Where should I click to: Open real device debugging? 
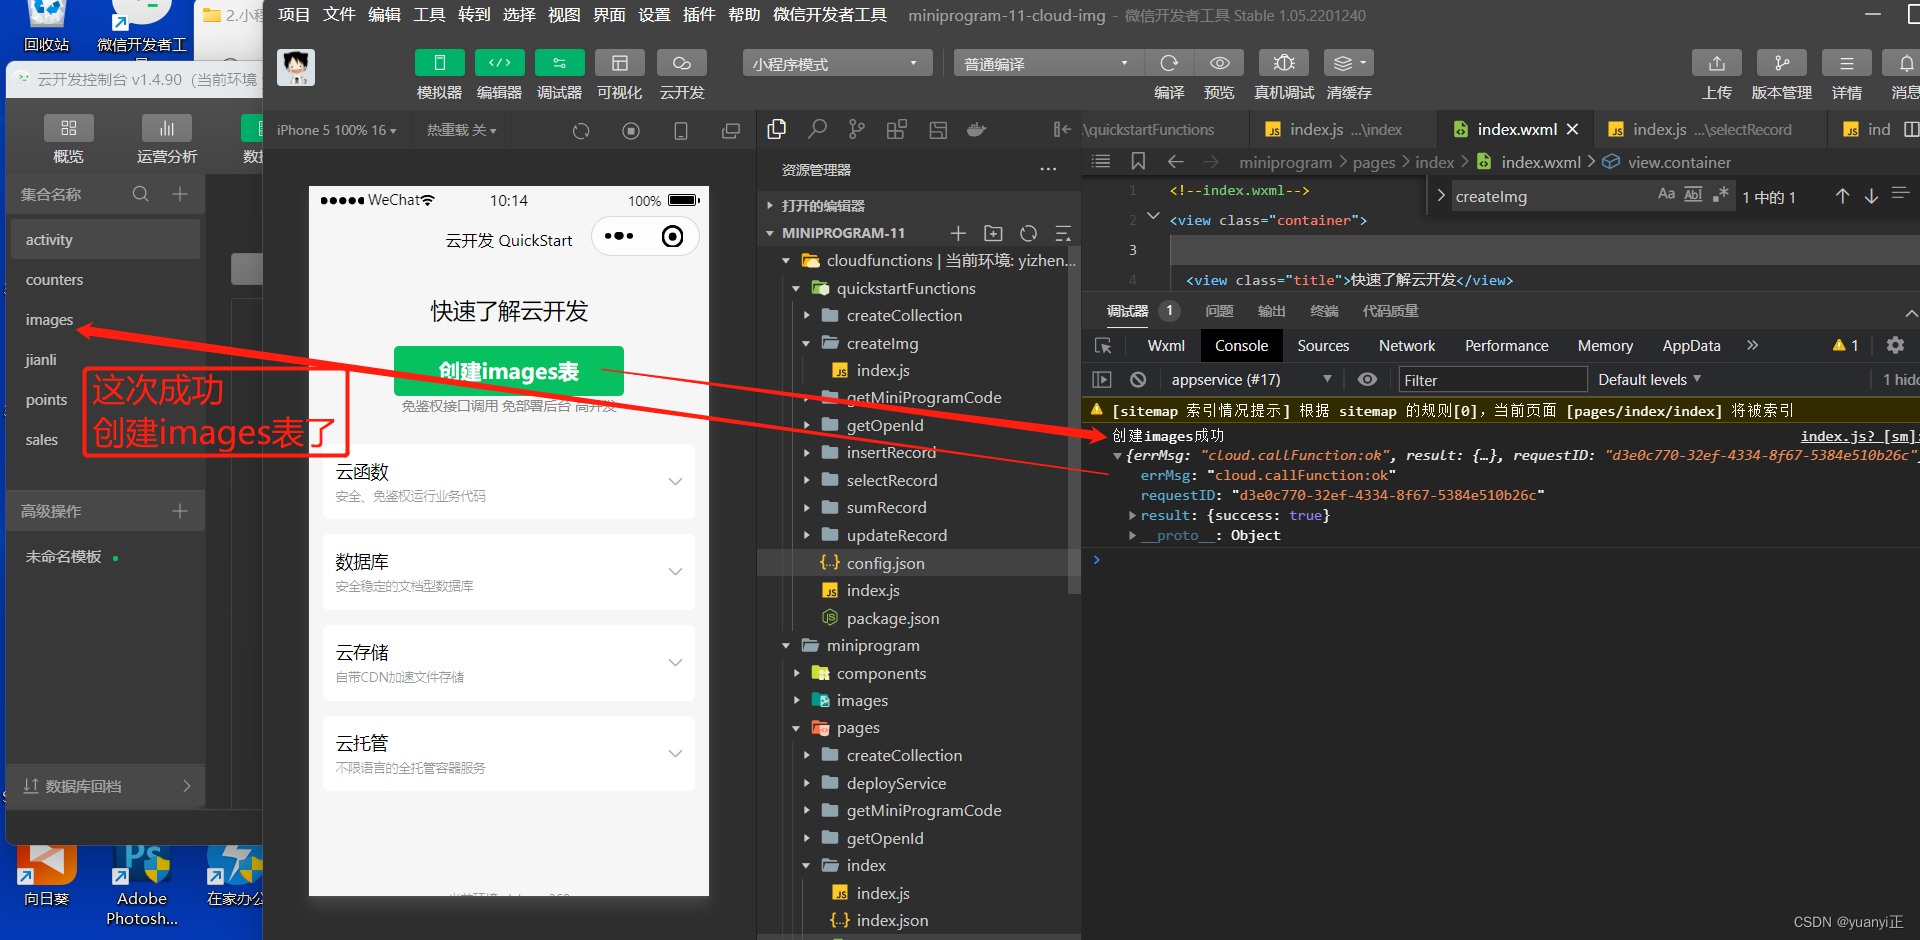tap(1284, 63)
